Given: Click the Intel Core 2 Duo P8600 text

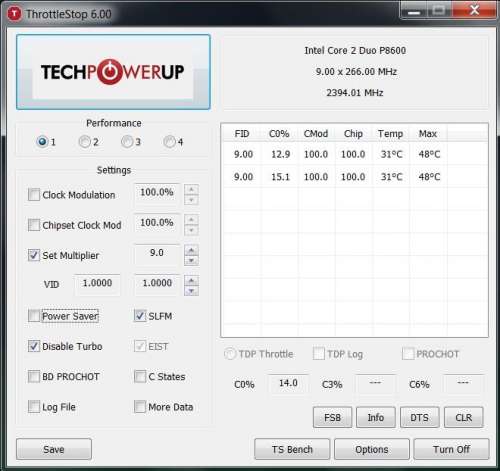Looking at the screenshot, I should point(355,50).
